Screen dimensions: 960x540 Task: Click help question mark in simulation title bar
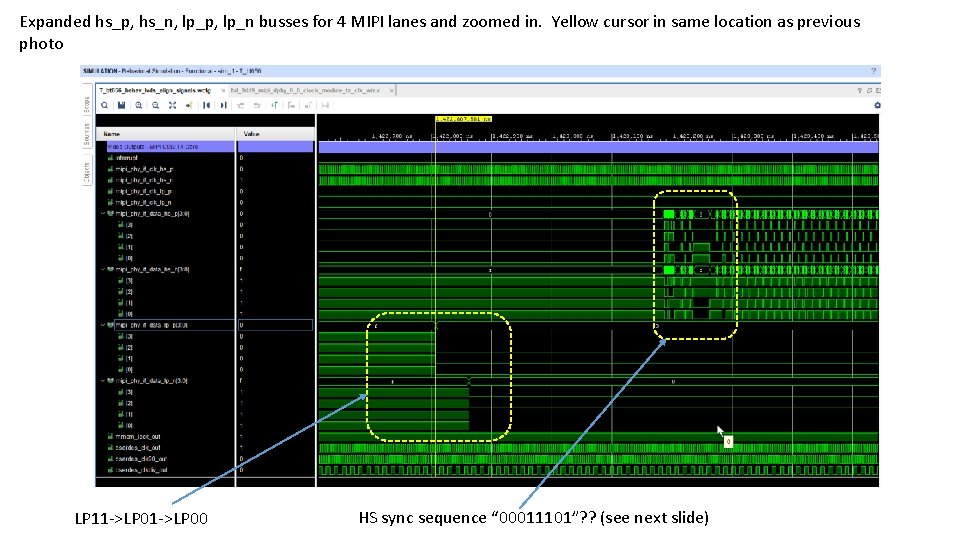click(x=874, y=71)
